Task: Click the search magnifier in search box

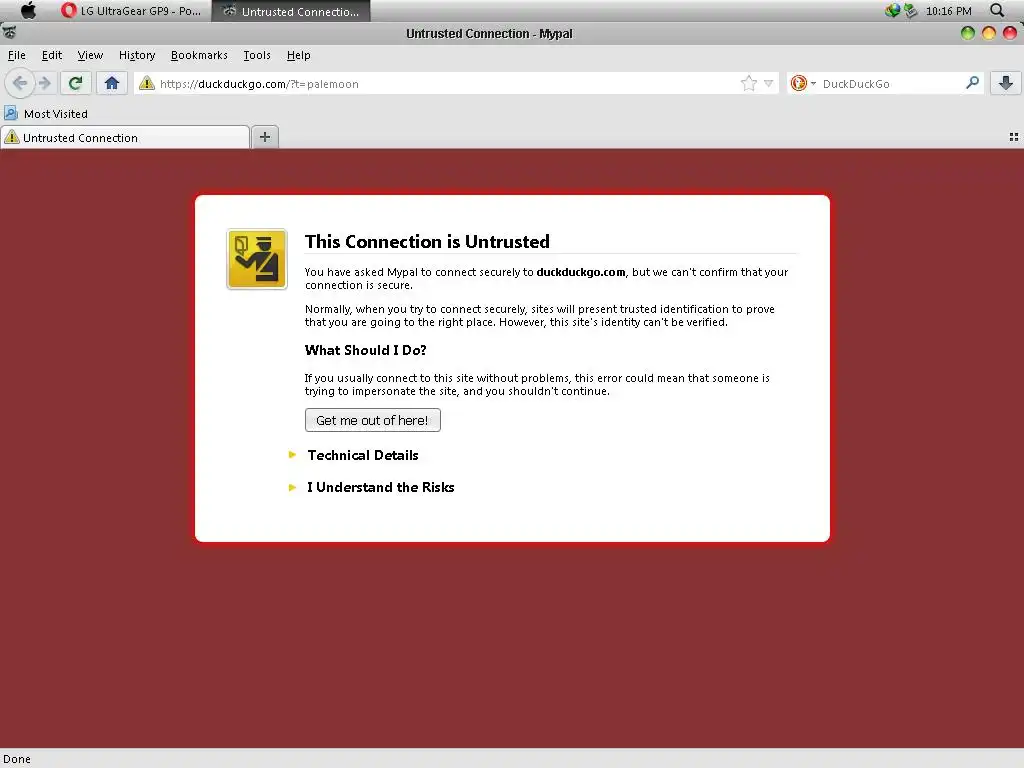Action: 972,83
